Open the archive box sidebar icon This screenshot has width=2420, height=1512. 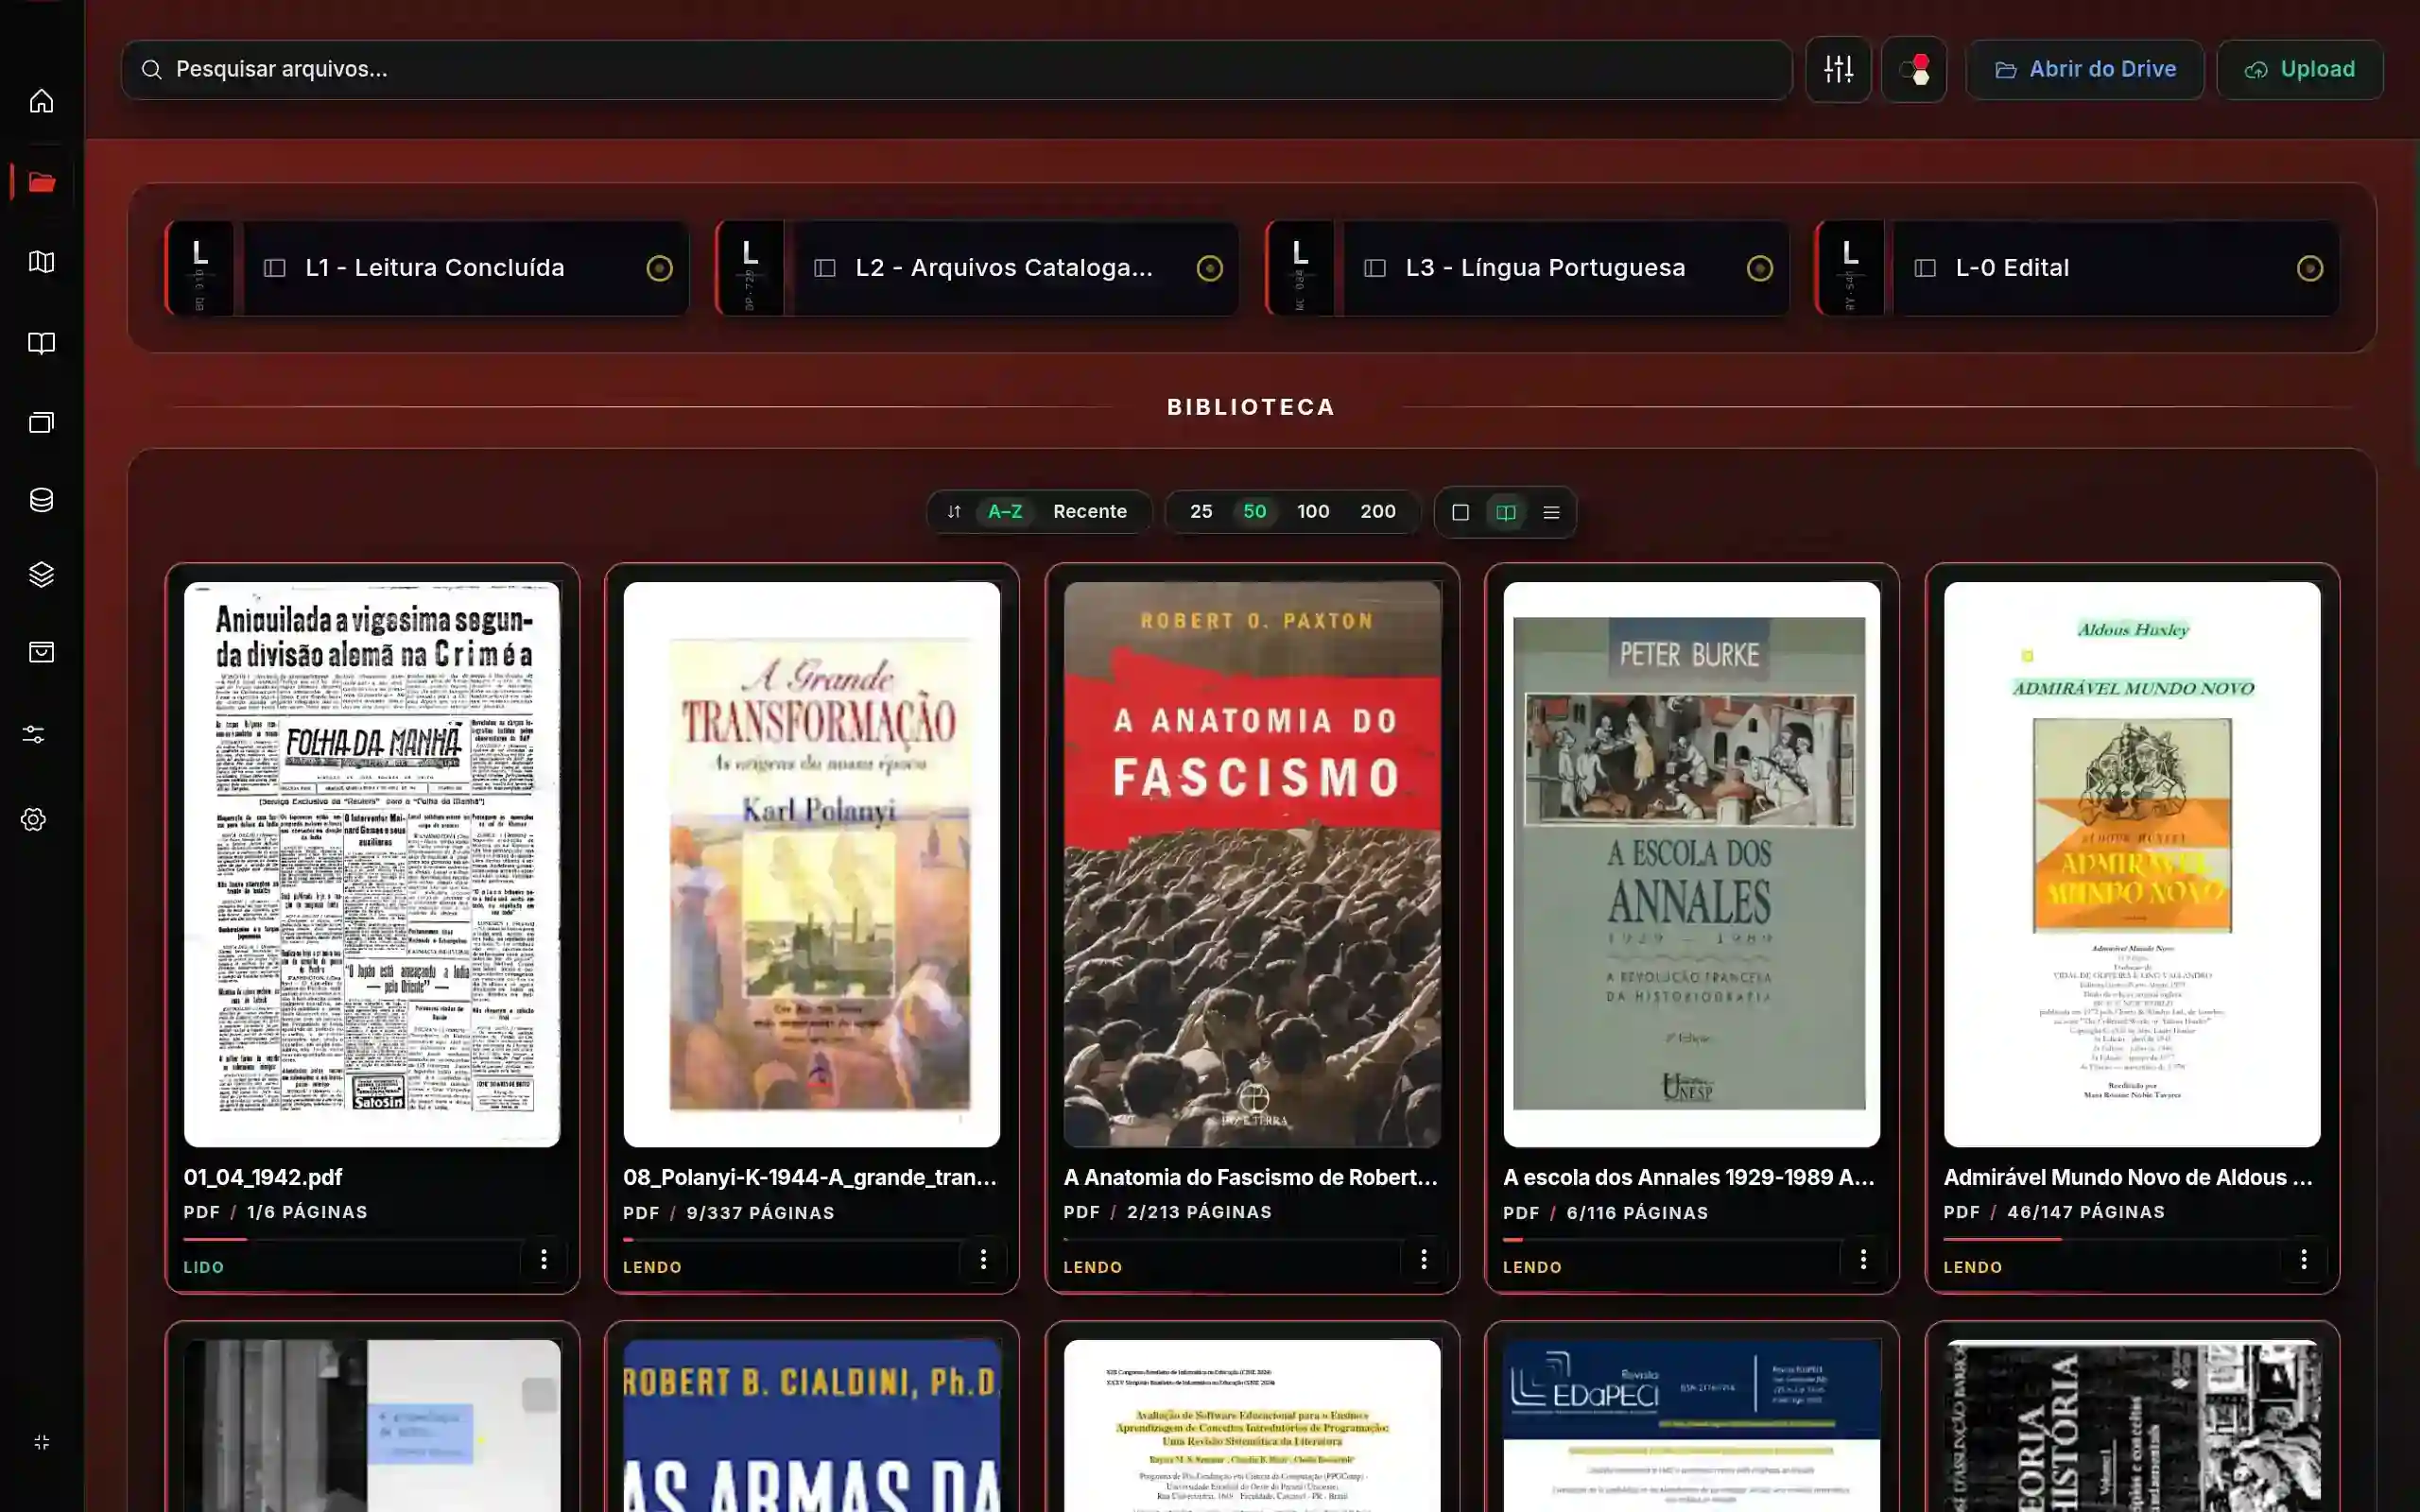(x=41, y=653)
